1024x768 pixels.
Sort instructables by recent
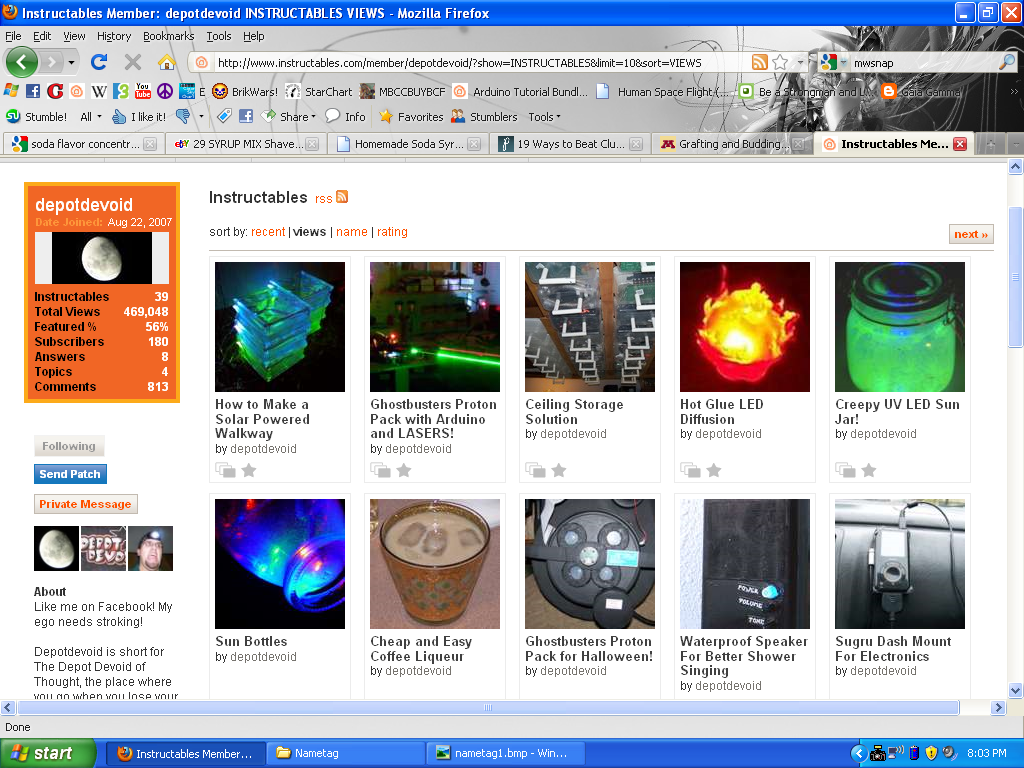click(x=268, y=232)
